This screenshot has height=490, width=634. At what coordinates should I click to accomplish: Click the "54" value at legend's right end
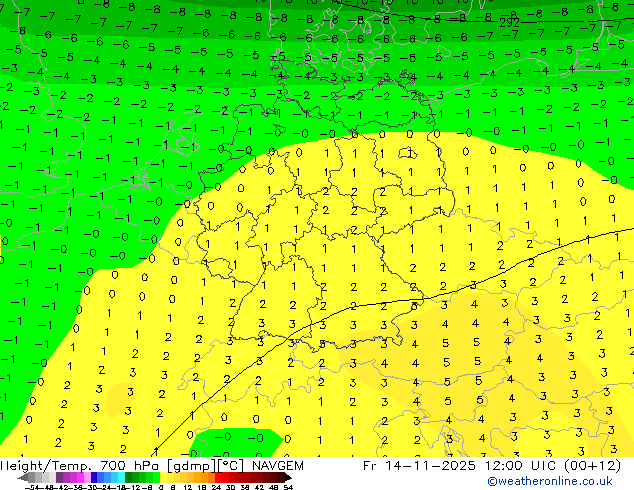[288, 488]
